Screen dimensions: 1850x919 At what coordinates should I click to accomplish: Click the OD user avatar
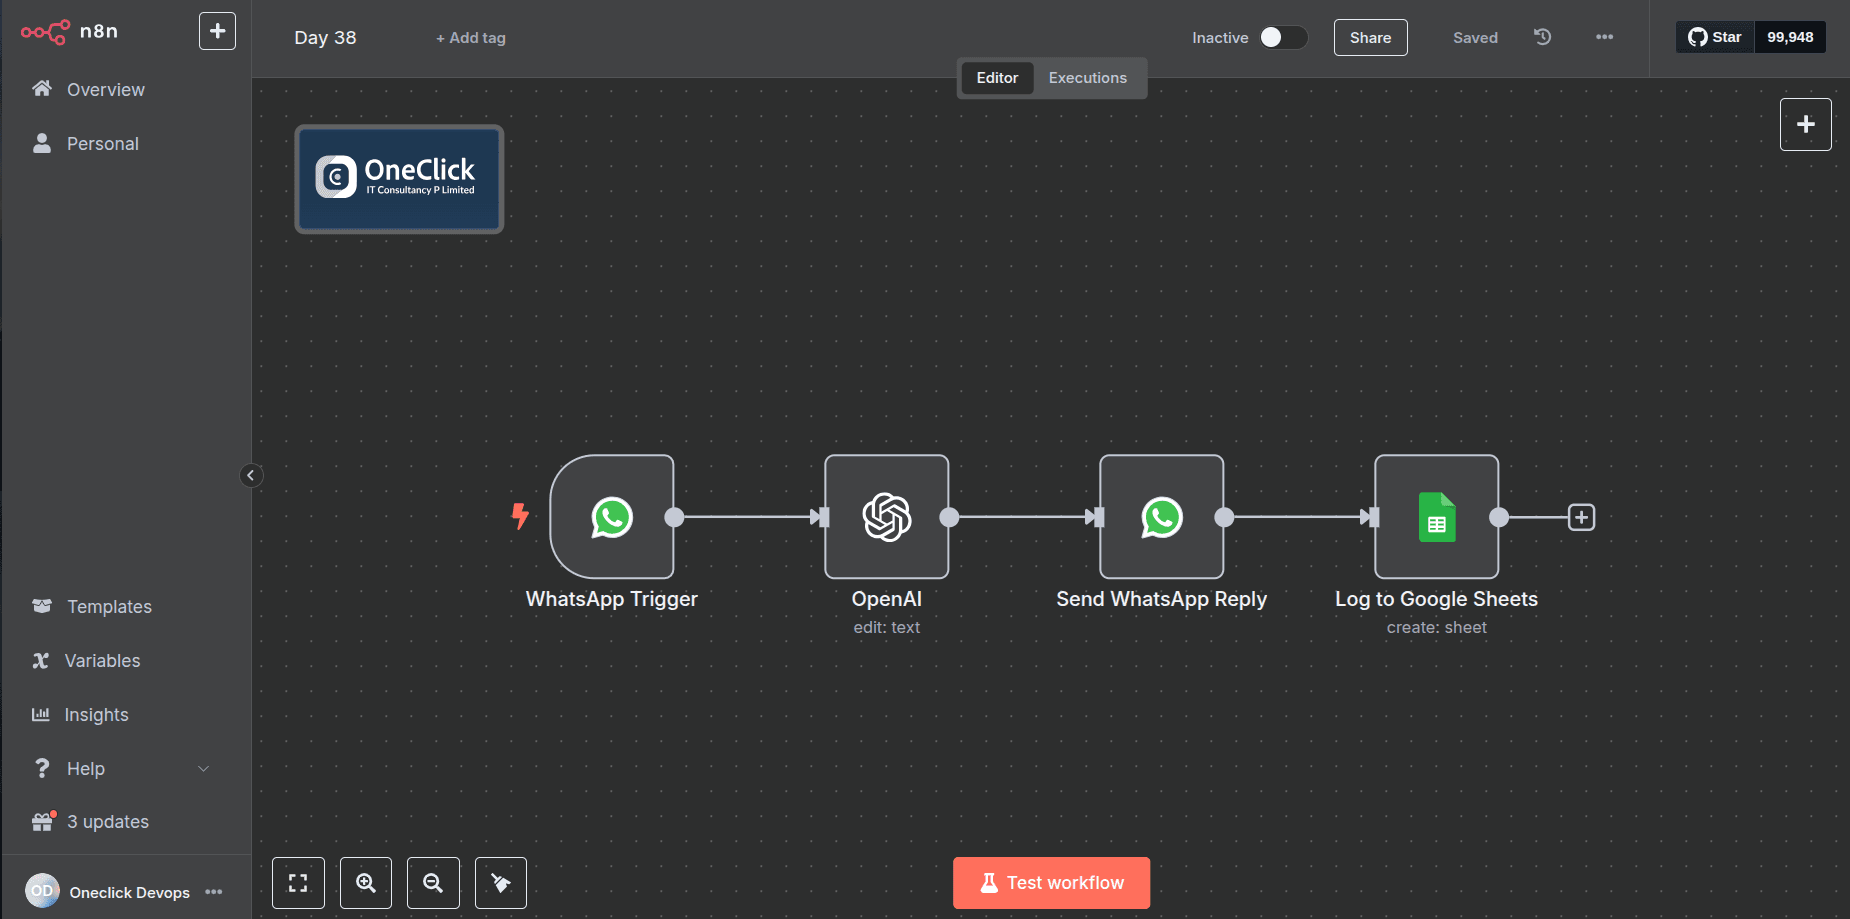pos(42,891)
